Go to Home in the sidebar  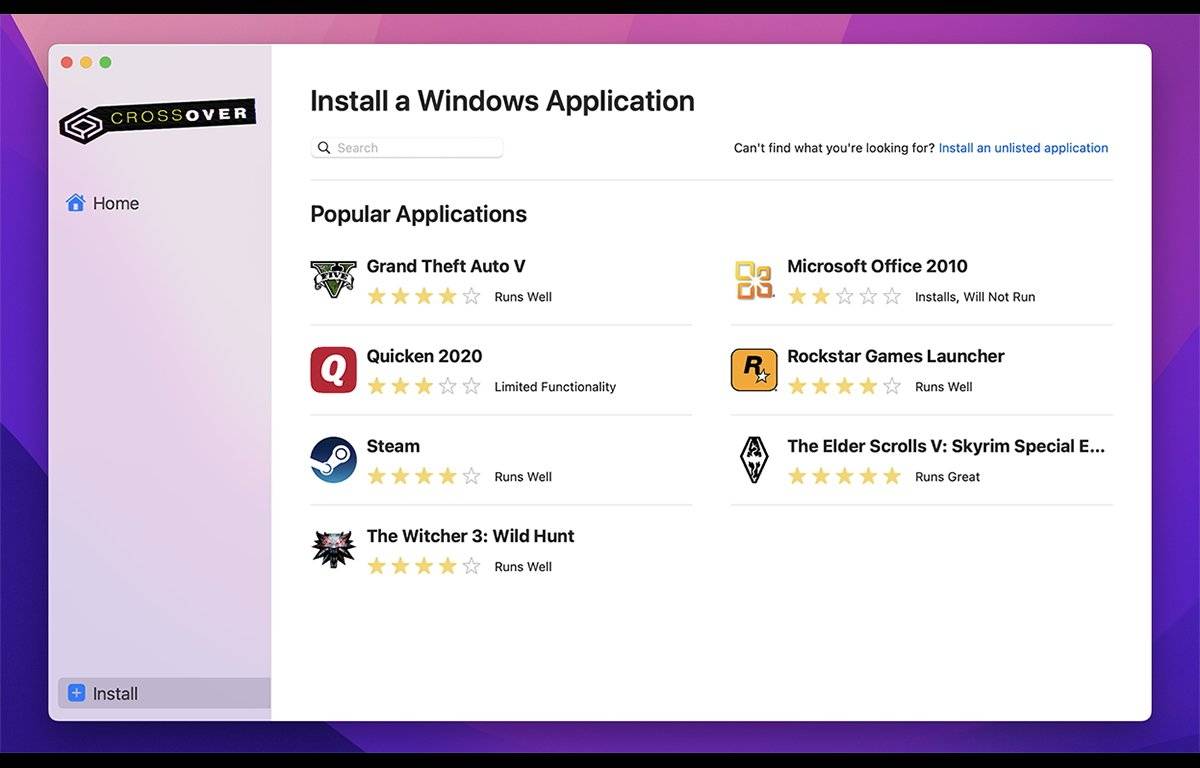115,203
